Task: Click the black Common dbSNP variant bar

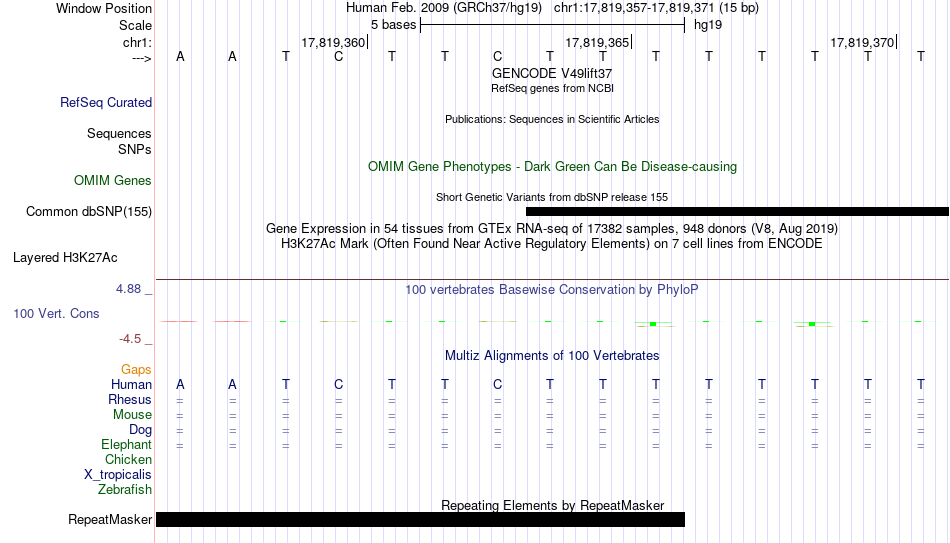Action: 737,212
